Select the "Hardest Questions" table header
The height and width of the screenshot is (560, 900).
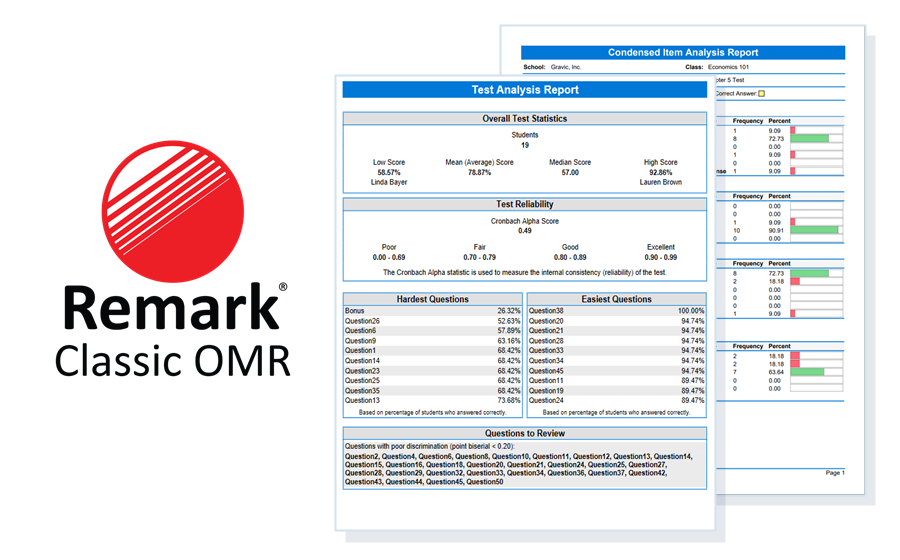[x=433, y=299]
